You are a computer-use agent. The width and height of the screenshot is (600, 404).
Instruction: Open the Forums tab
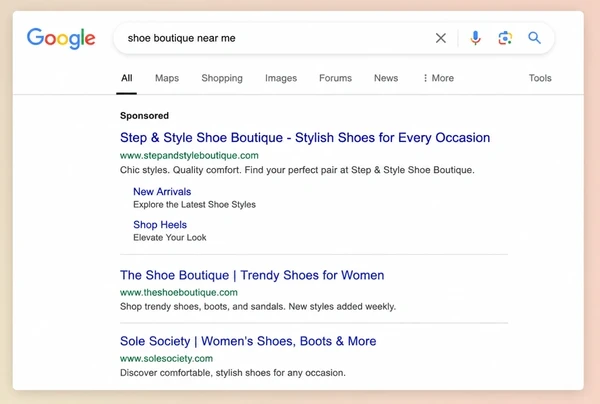pos(335,78)
